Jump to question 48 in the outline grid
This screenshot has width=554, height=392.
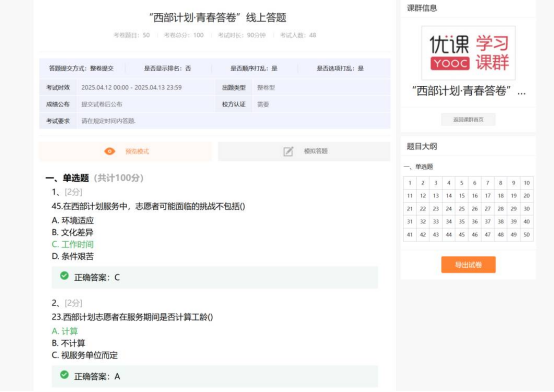click(x=501, y=235)
